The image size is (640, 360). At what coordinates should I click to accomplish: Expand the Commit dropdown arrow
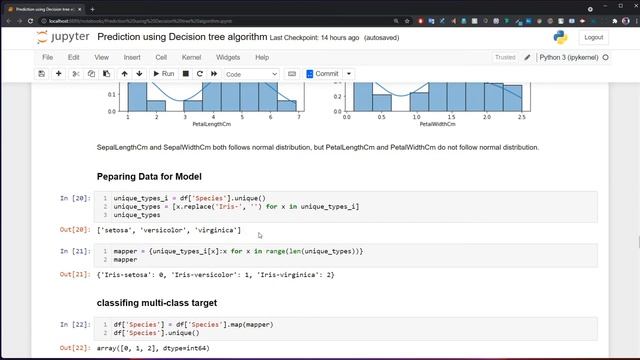(349, 74)
